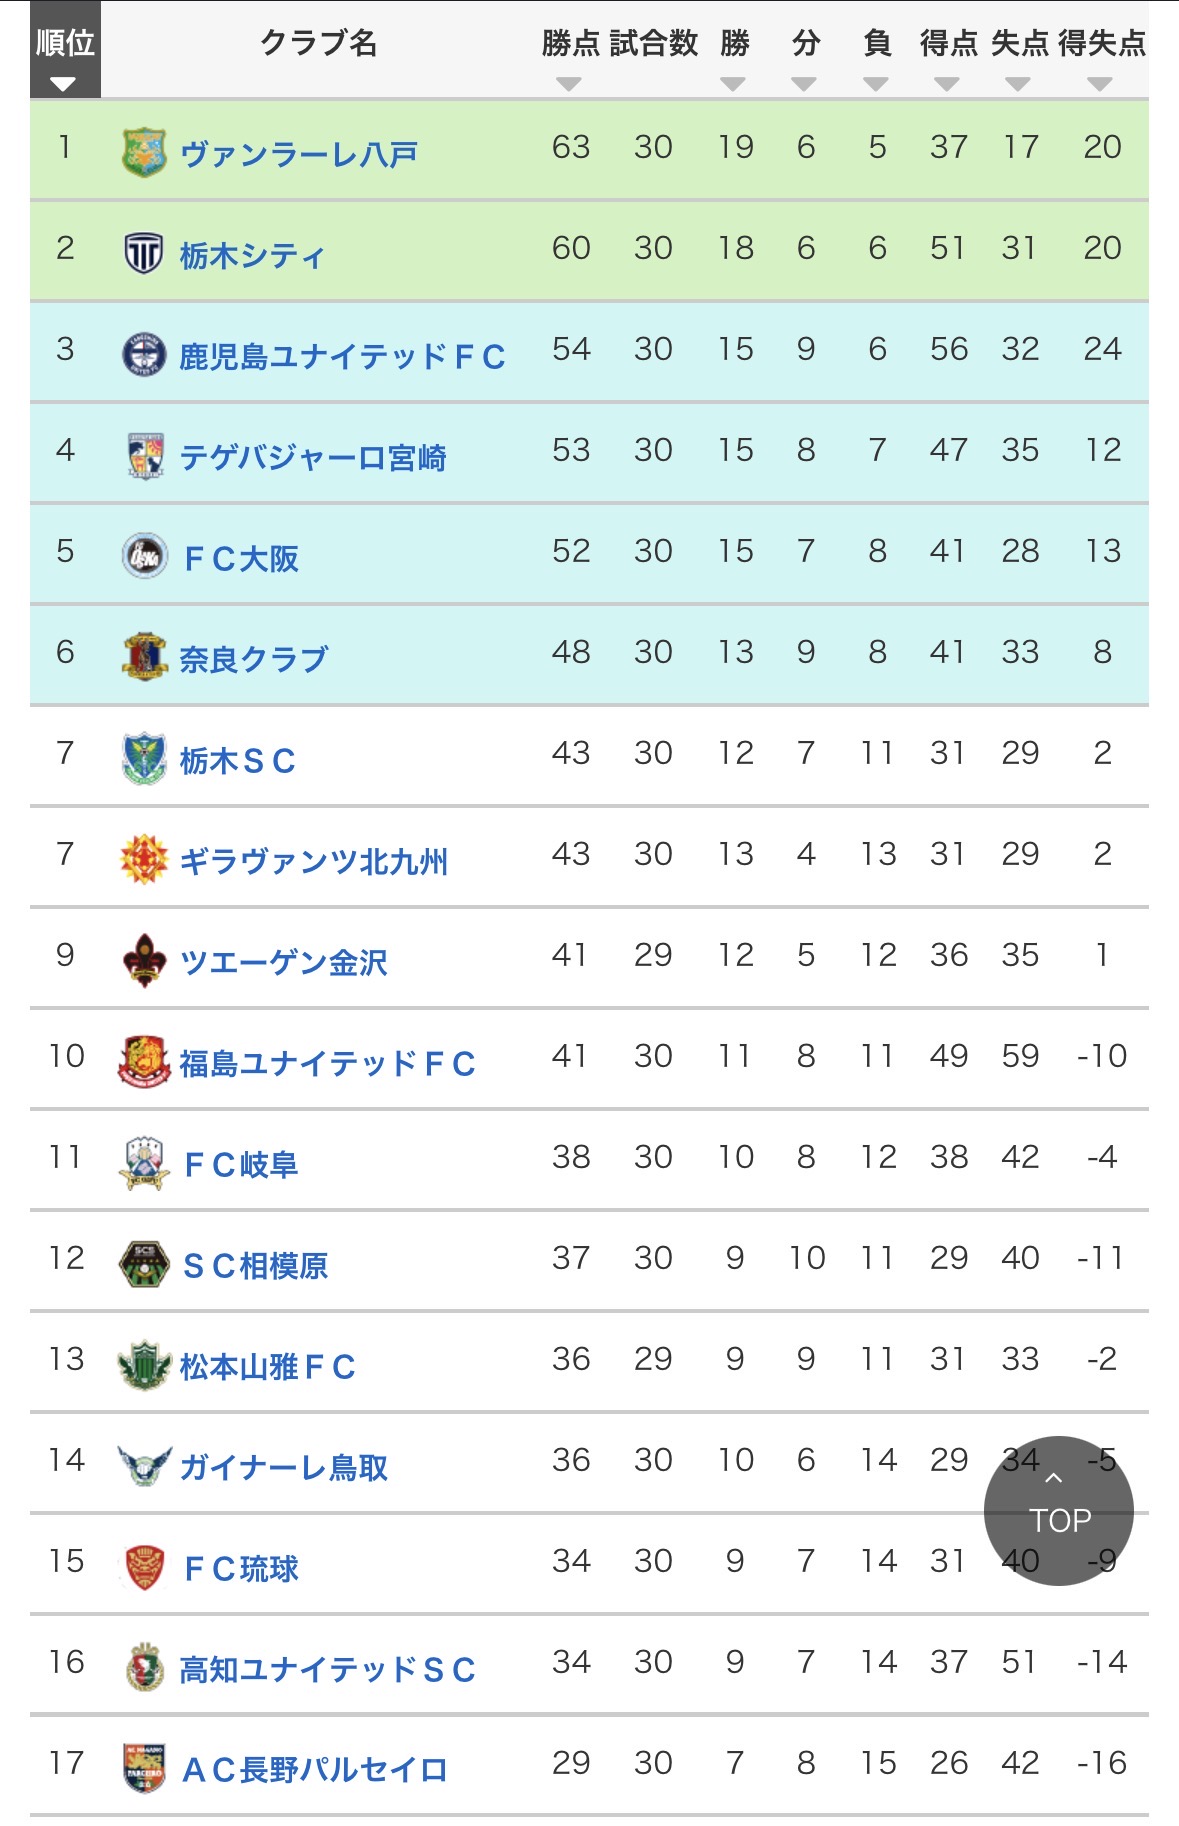Click the Vanraure Hachinohe club crest

click(144, 152)
